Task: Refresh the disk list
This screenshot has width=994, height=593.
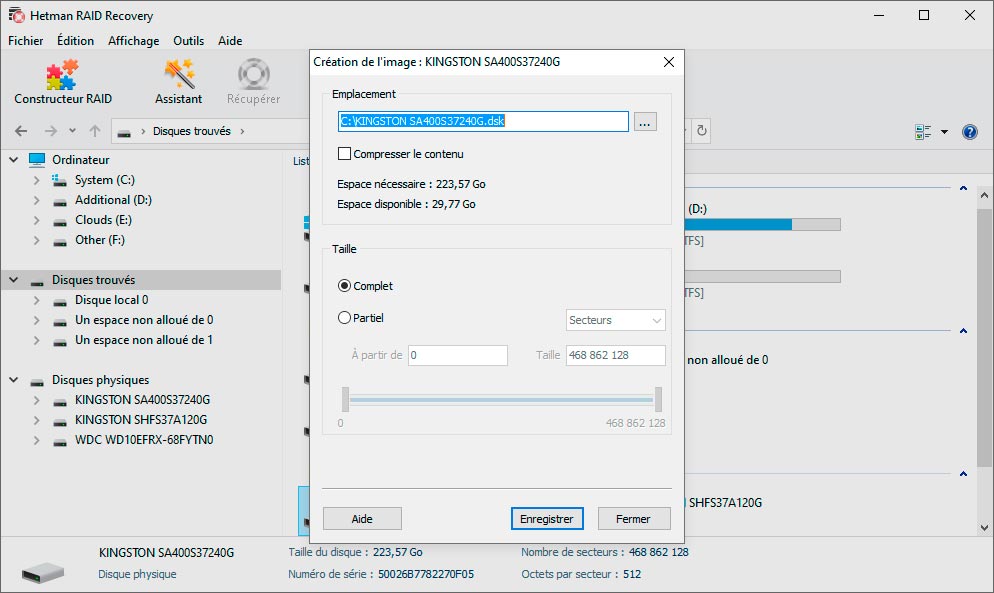Action: (x=701, y=131)
